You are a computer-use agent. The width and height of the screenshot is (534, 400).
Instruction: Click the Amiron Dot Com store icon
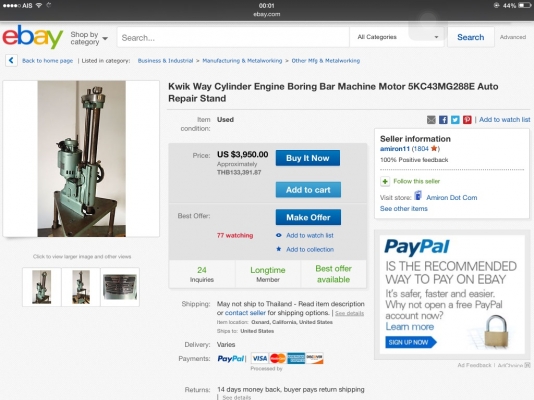point(418,196)
